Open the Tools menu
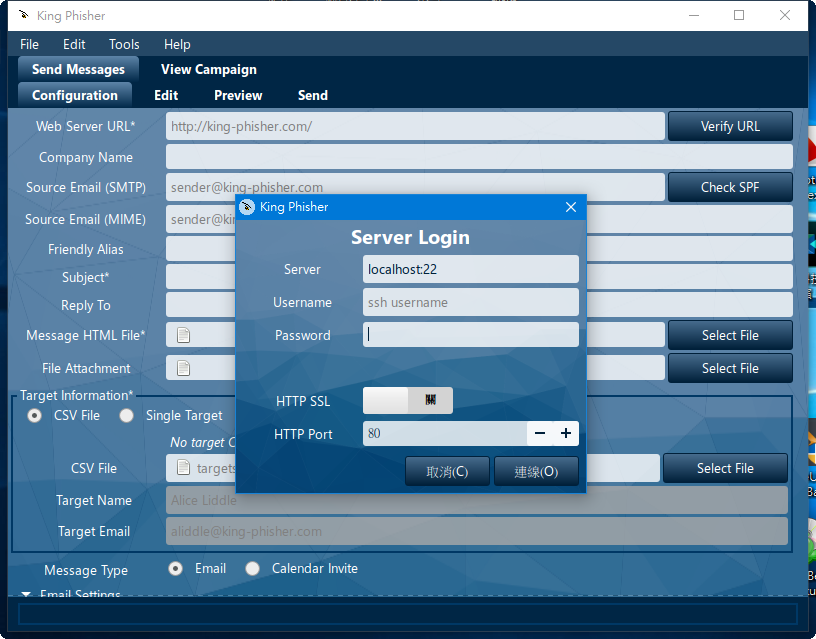This screenshot has width=816, height=639. coord(124,44)
